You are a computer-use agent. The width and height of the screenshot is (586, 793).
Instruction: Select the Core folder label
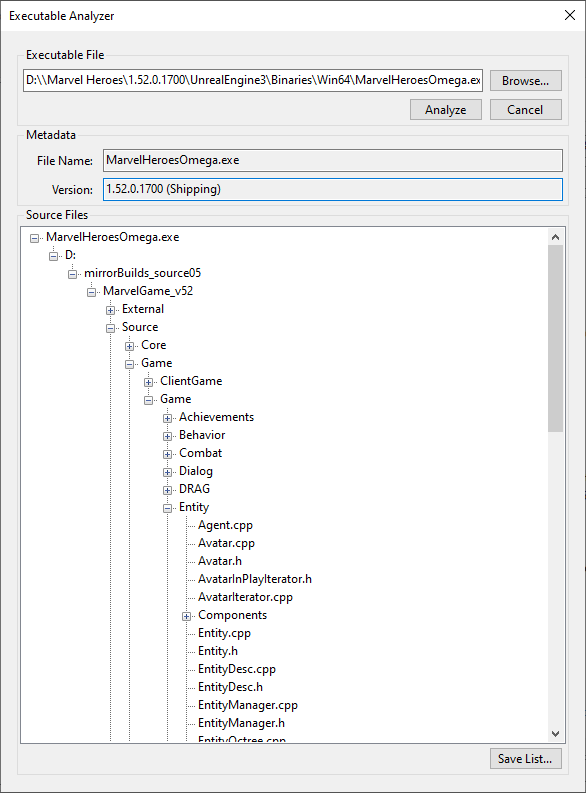153,345
